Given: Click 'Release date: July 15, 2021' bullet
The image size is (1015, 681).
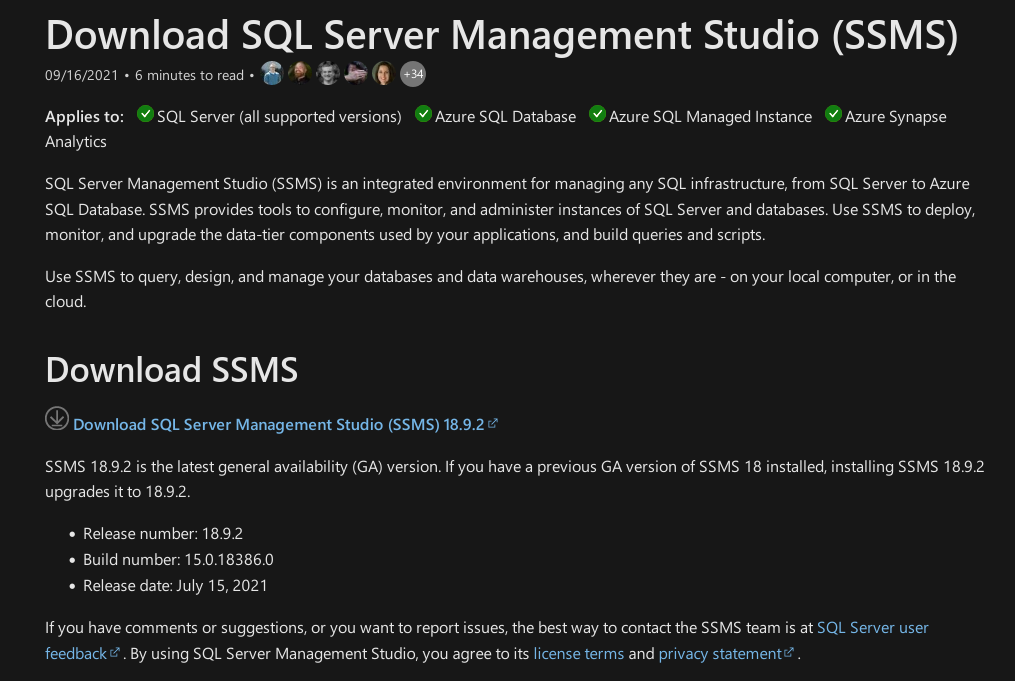Looking at the screenshot, I should [175, 585].
